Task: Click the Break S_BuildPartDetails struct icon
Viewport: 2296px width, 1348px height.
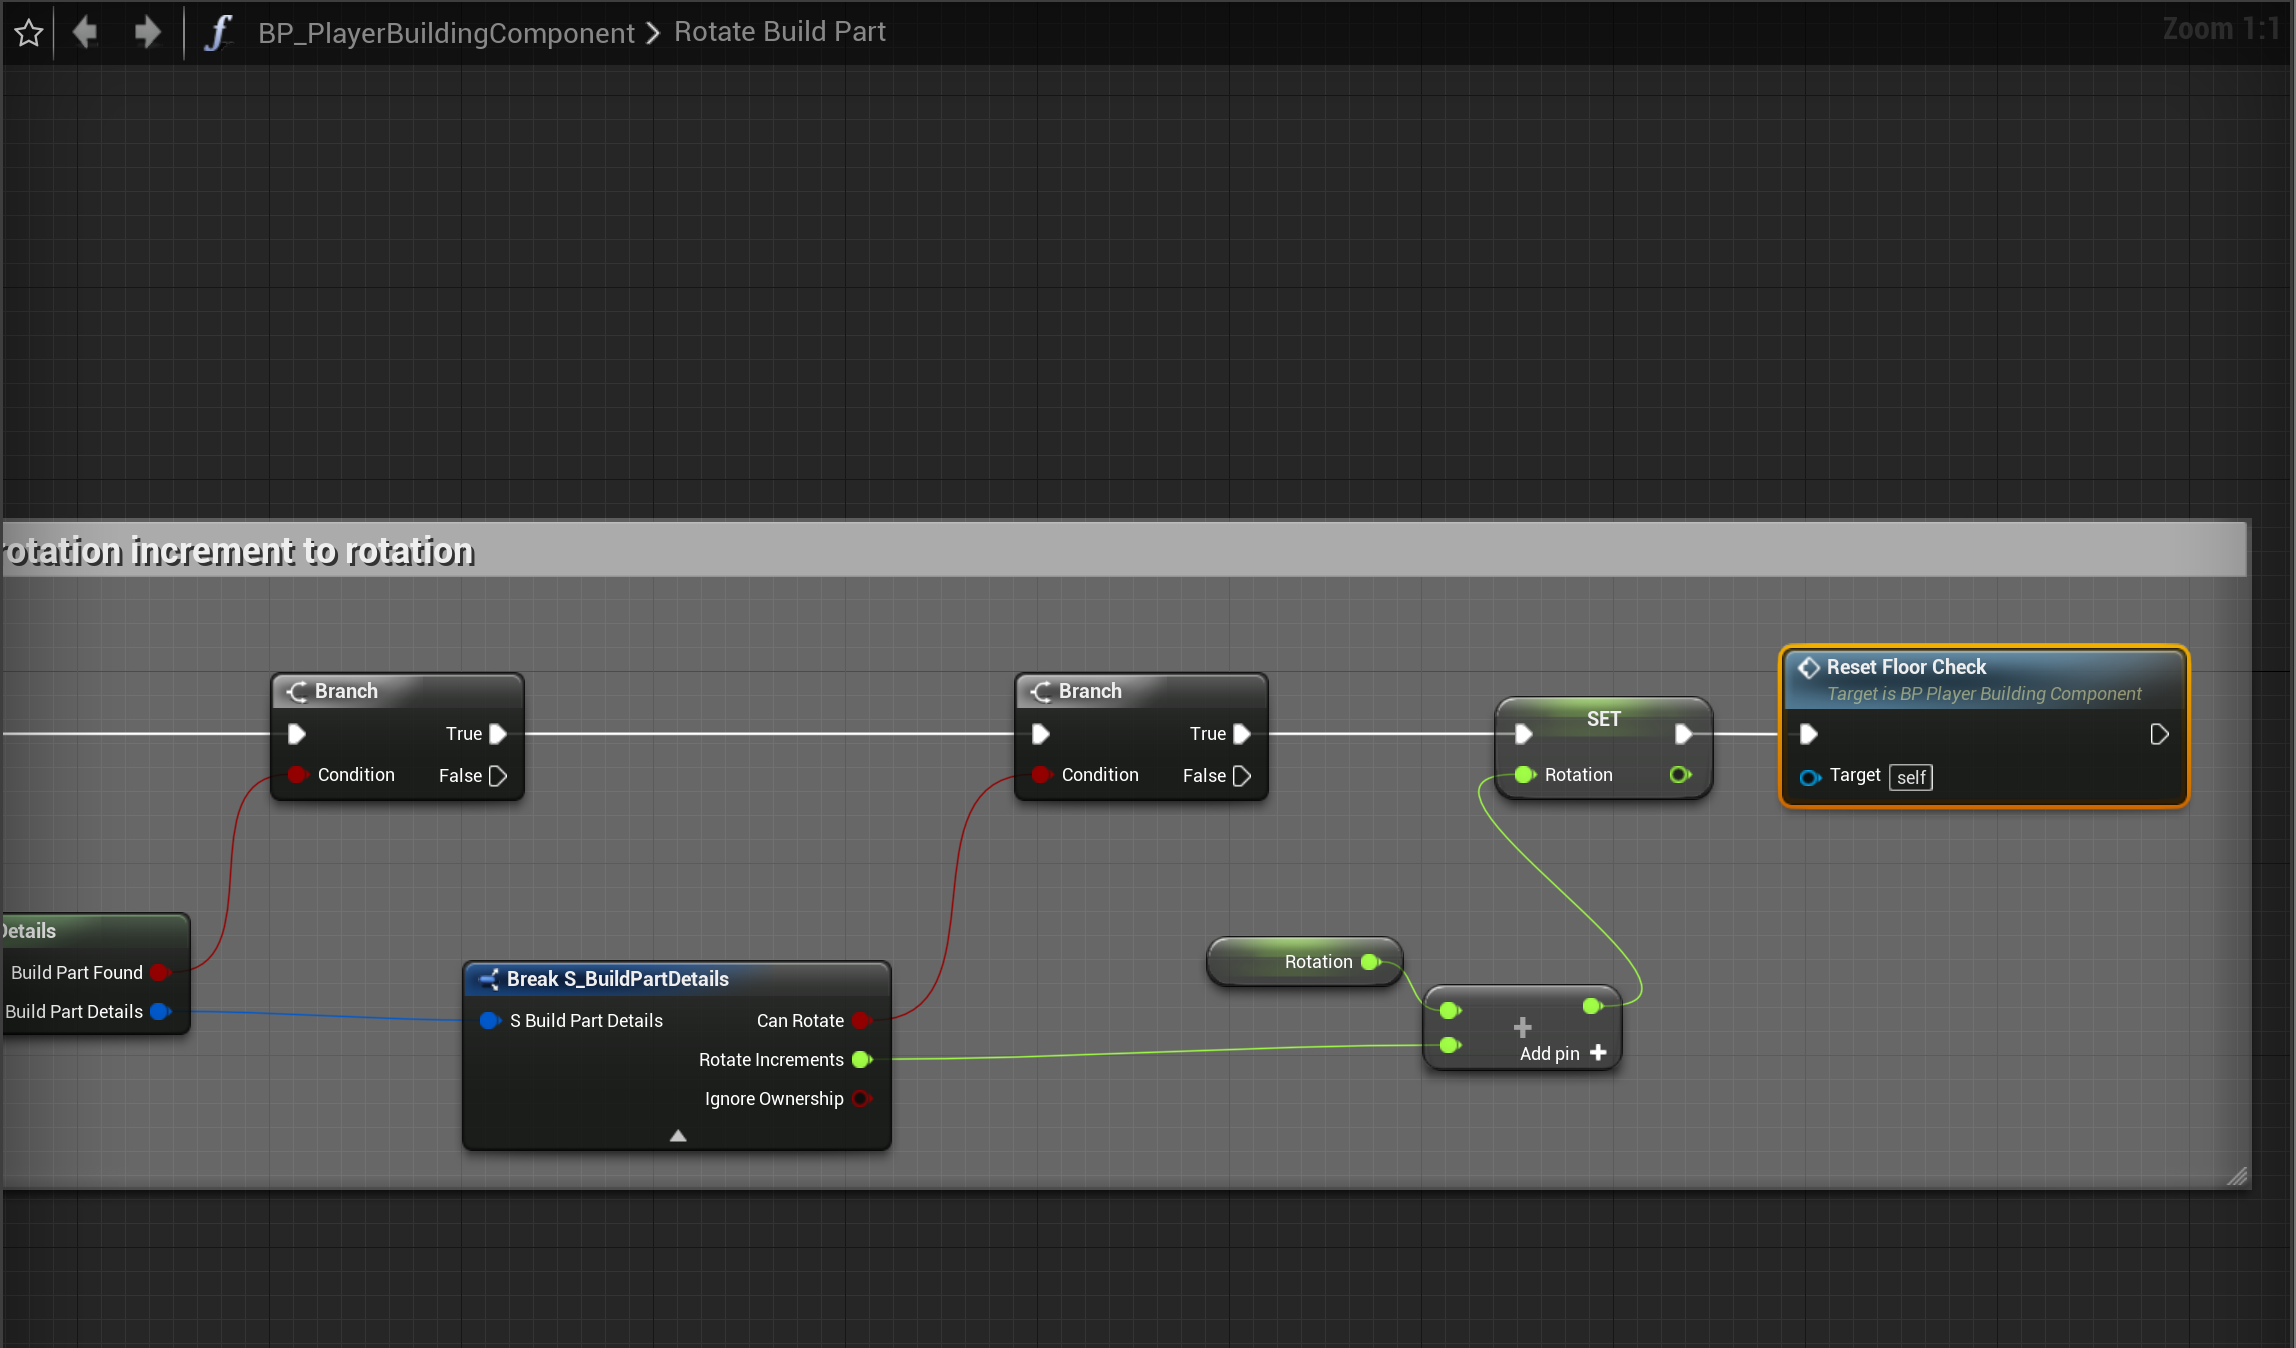Action: tap(489, 979)
